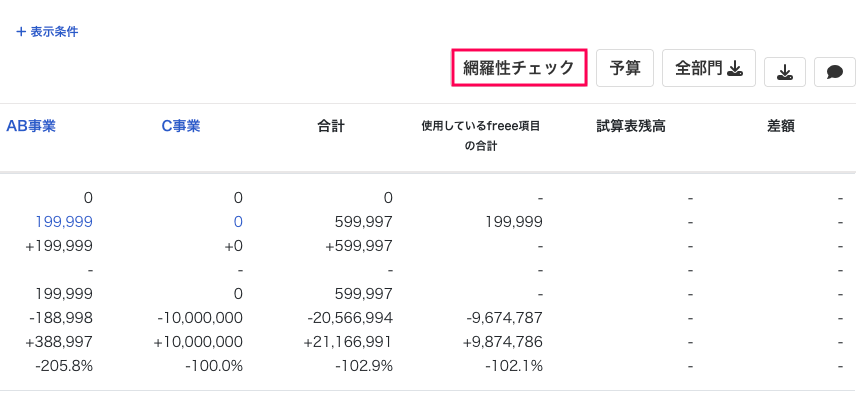Expand the 表示条件 display conditions

tap(48, 32)
